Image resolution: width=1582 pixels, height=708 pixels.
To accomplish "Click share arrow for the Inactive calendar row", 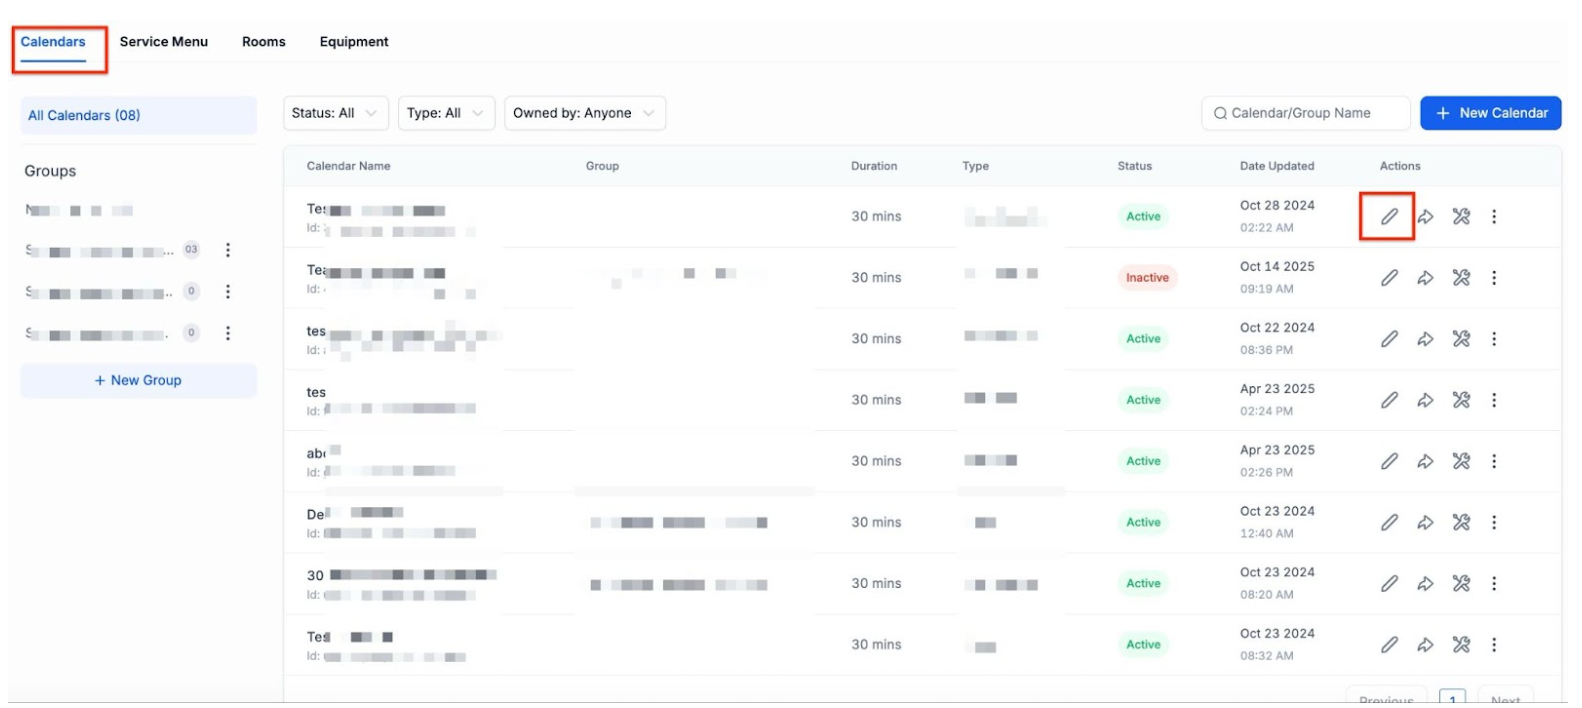I will click(x=1425, y=278).
